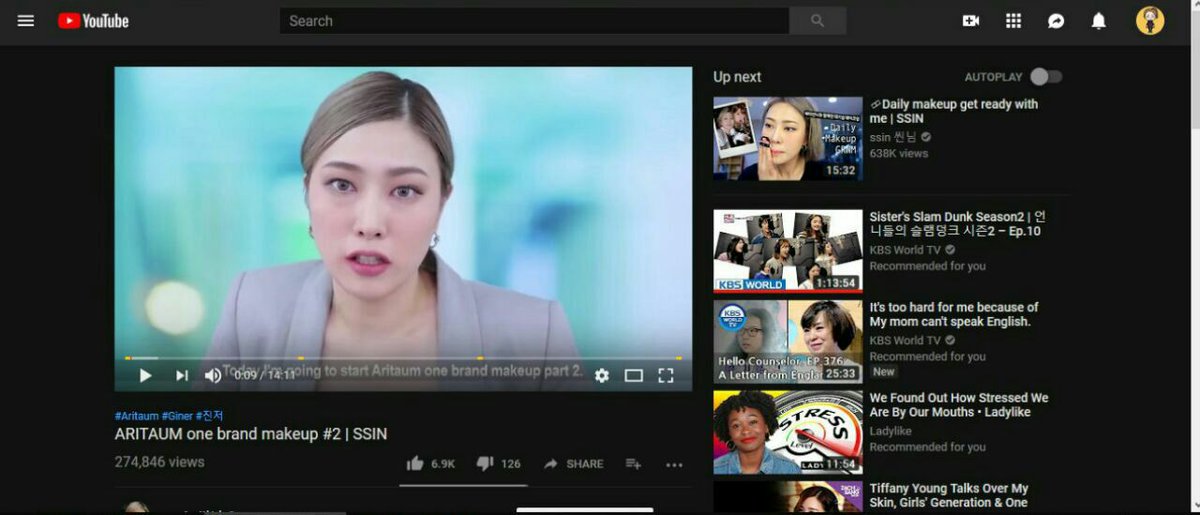Viewport: 1200px width, 515px height.
Task: Open the YouTube apps grid
Action: 1013,21
